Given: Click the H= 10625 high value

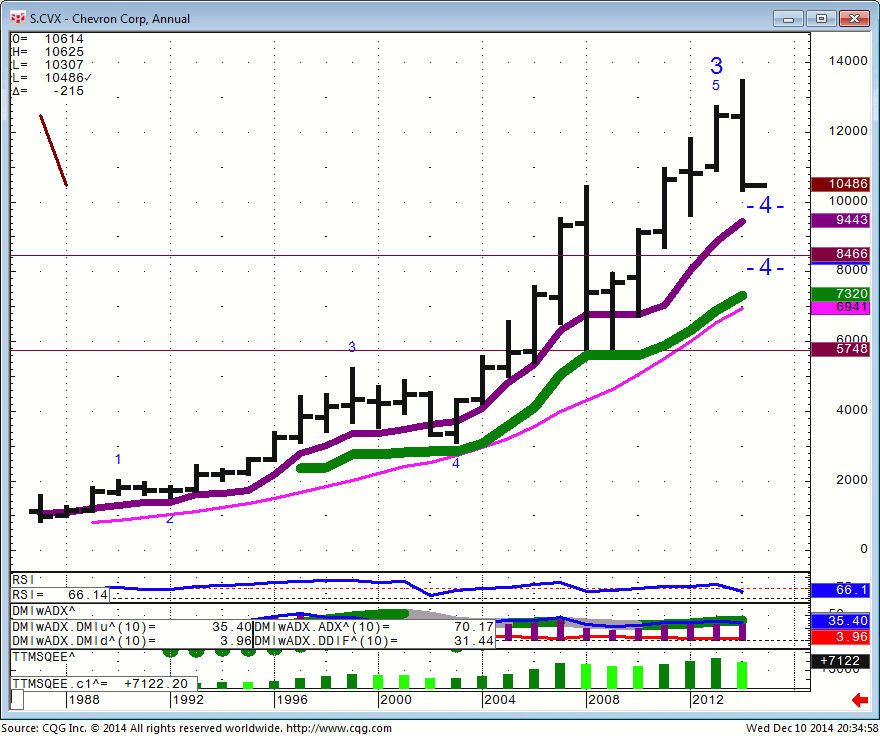Looking at the screenshot, I should 48,52.
